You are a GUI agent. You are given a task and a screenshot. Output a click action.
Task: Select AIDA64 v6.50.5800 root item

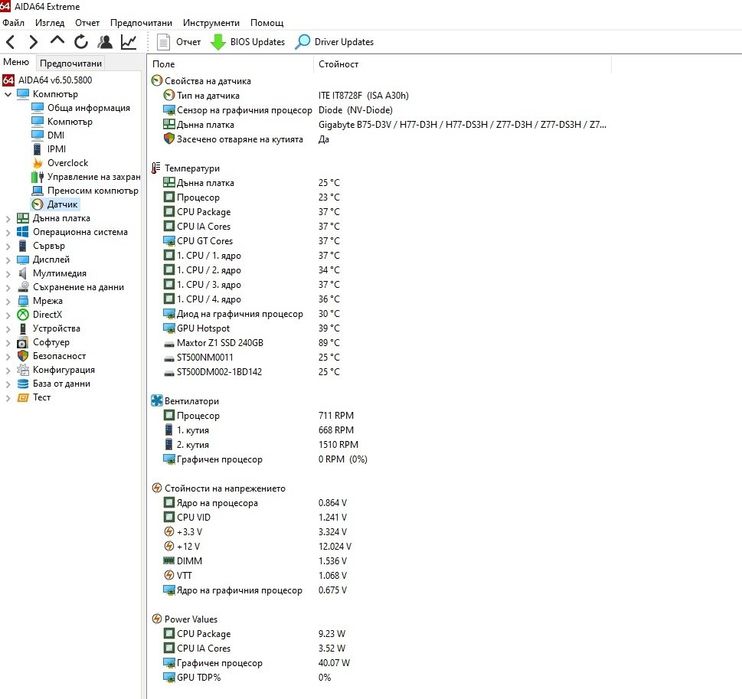point(55,80)
